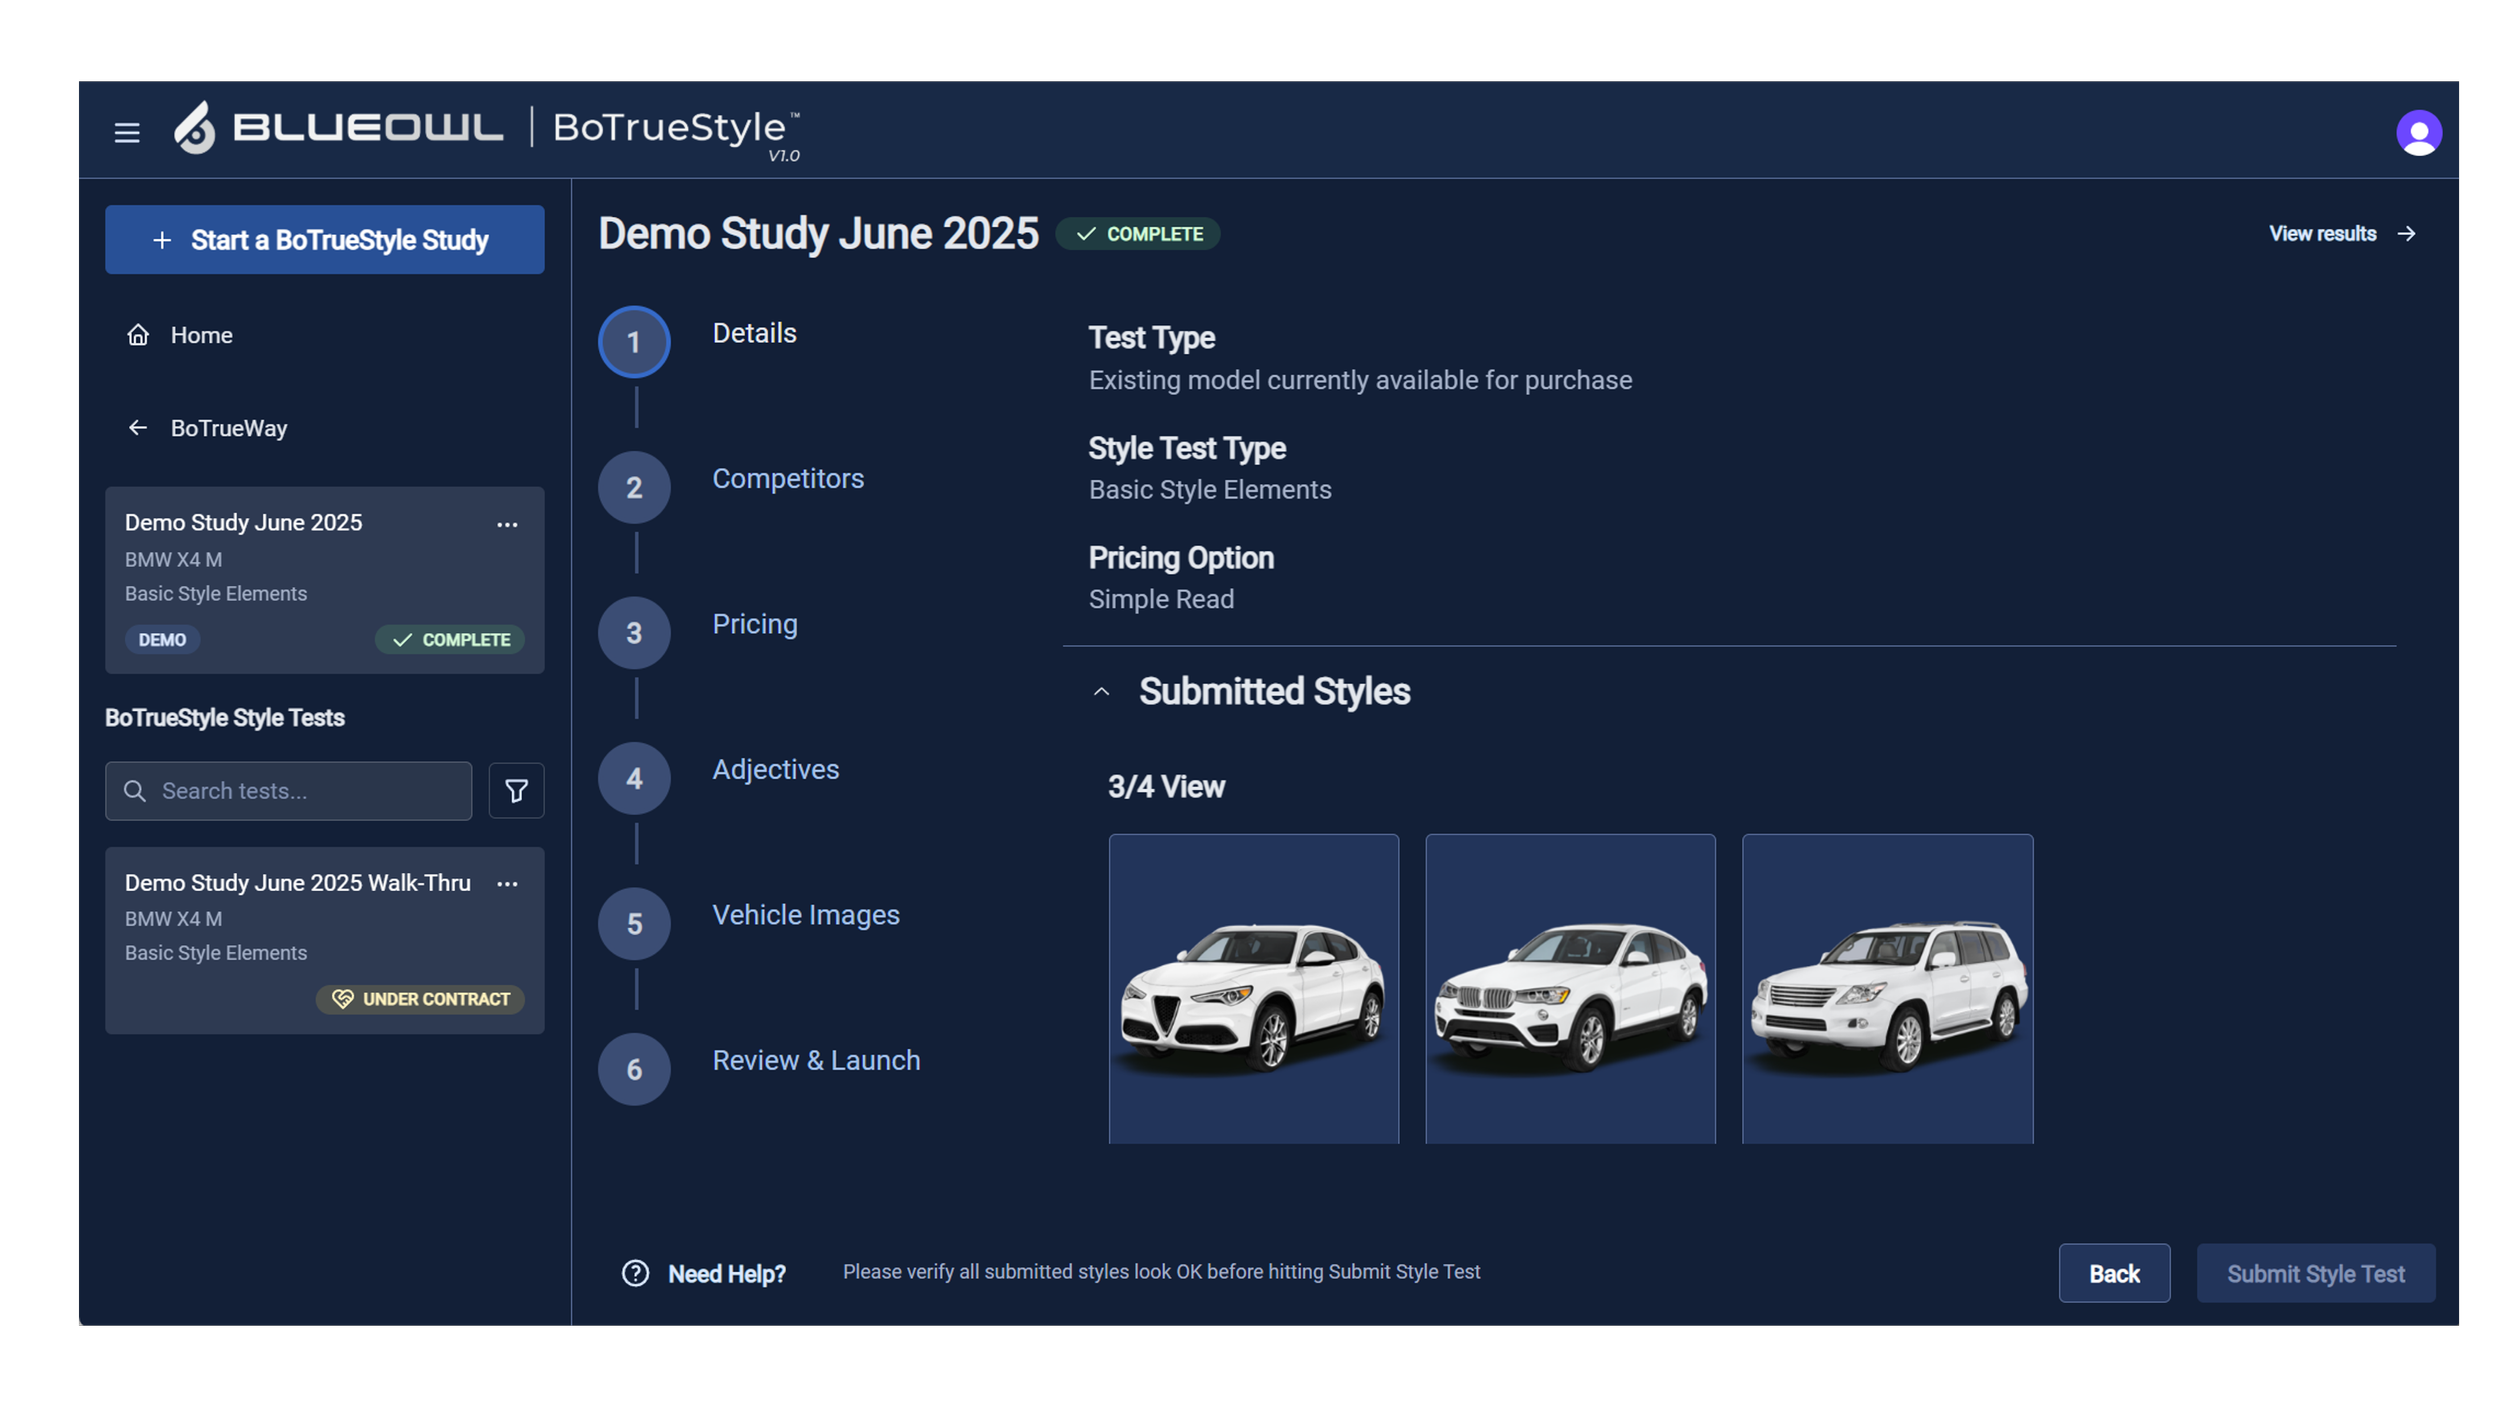Open the Walk-Thru study card ellipsis menu
The image size is (2500, 1407).
click(x=507, y=884)
